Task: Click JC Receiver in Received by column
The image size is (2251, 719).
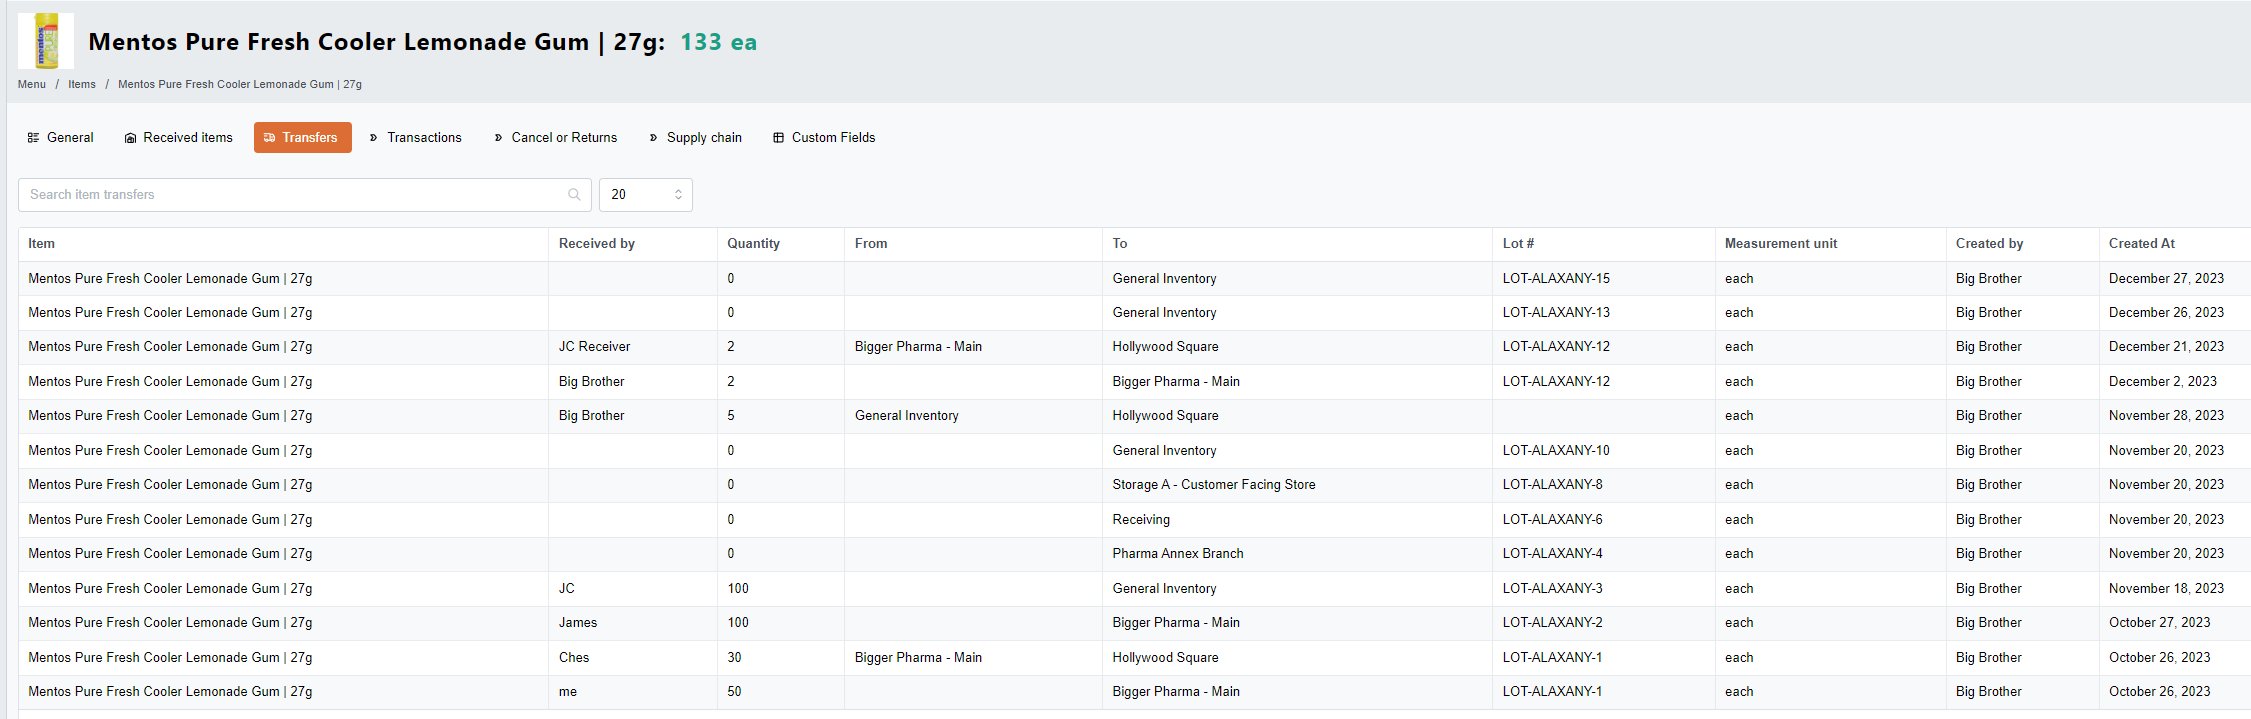Action: tap(594, 346)
